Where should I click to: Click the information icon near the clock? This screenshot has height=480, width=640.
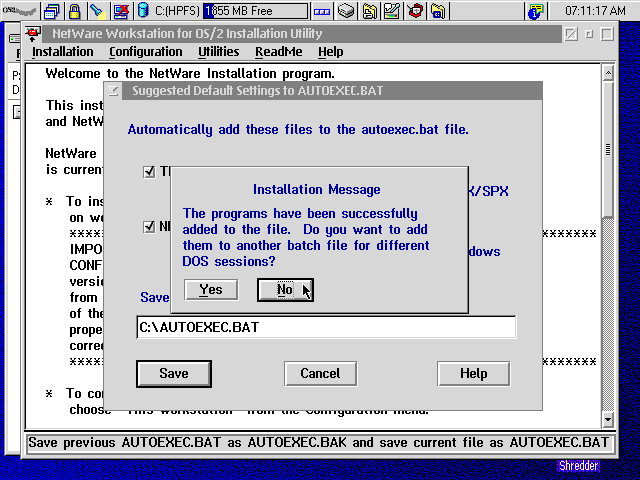(x=536, y=11)
